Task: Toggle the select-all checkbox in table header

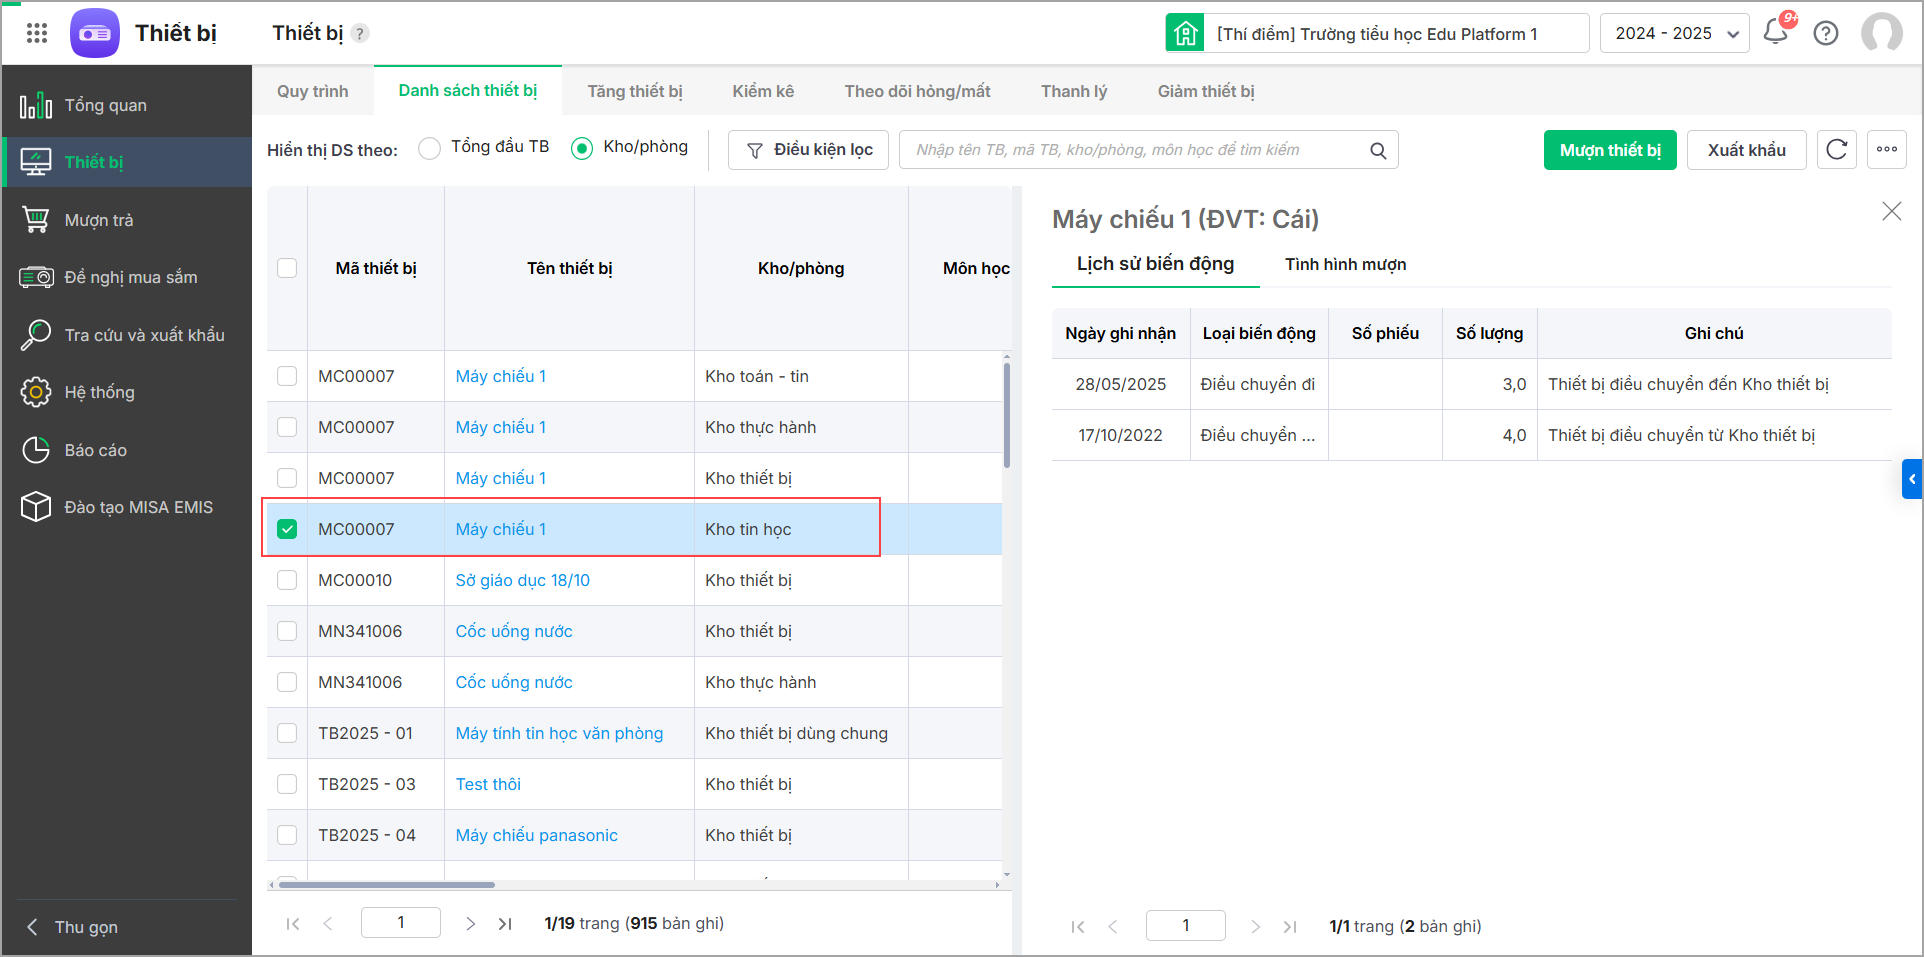Action: point(287,268)
